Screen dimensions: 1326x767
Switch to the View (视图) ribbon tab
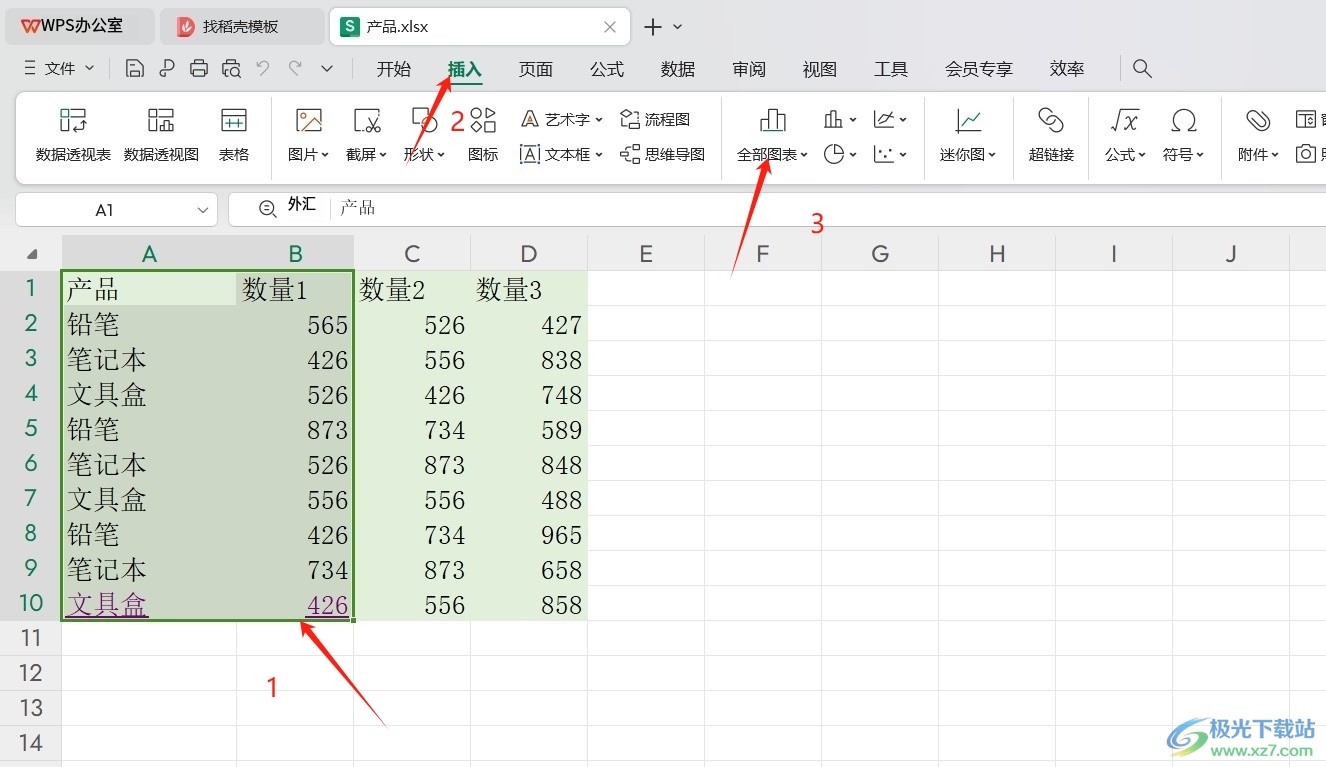point(820,69)
